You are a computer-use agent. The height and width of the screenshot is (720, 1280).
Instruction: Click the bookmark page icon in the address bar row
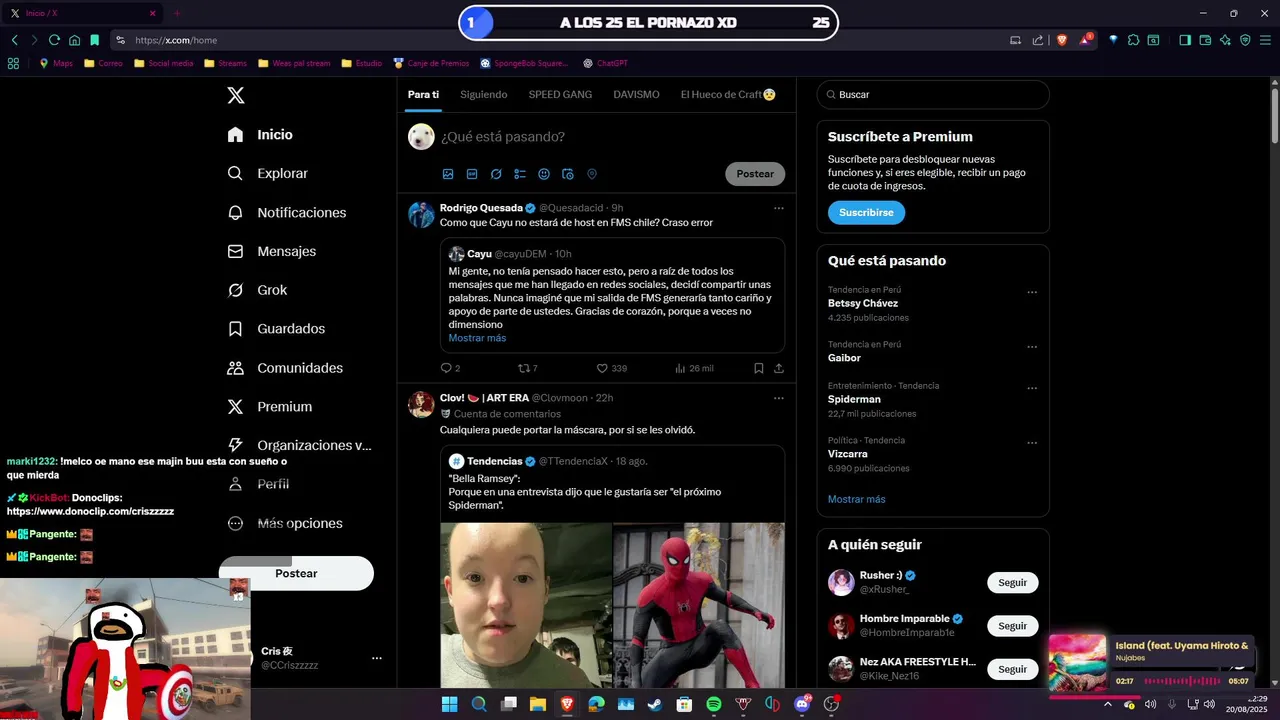pyautogui.click(x=94, y=40)
